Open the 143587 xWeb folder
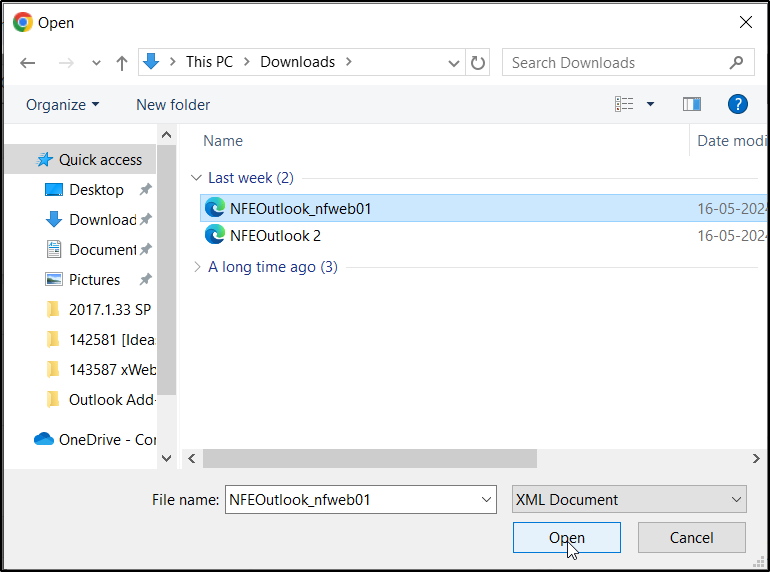This screenshot has width=770, height=572. 112,369
